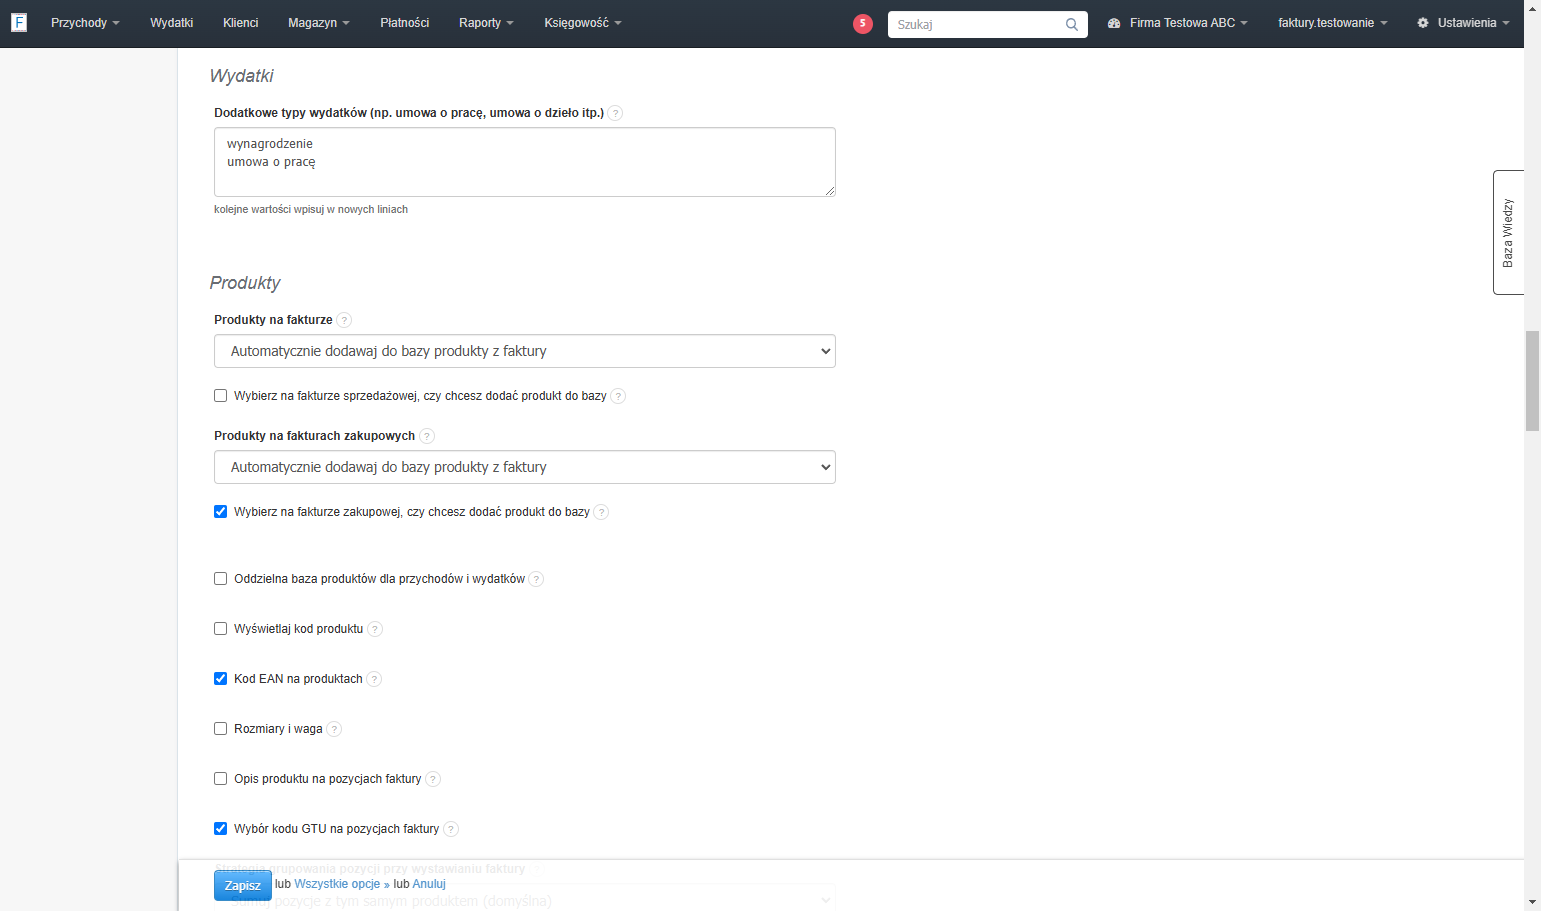Enable Wyświetlaj kod produktu checkbox

(221, 629)
